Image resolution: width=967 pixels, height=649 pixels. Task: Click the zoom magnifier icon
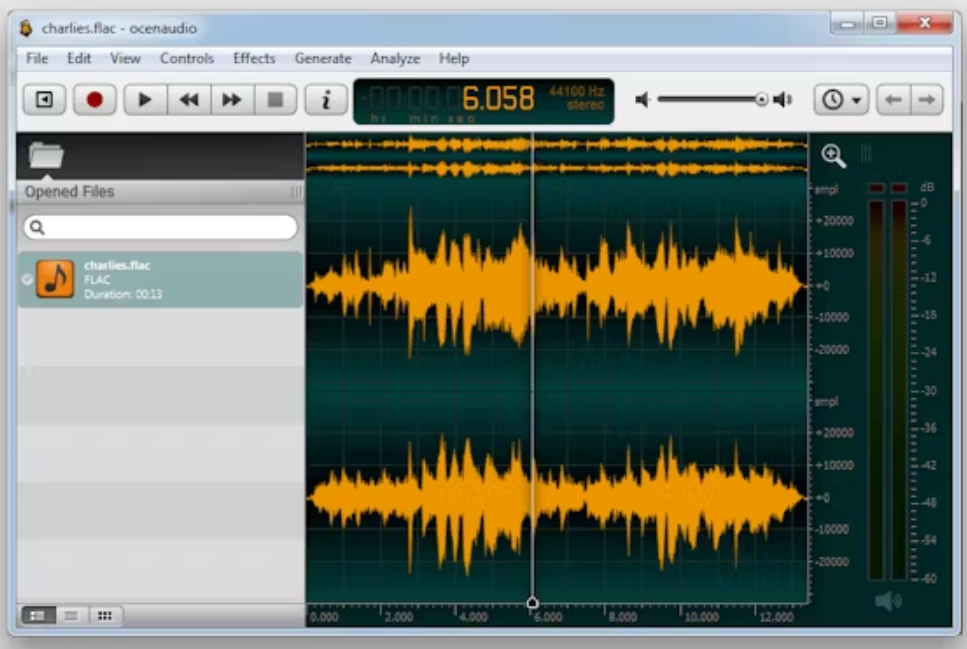(x=833, y=155)
